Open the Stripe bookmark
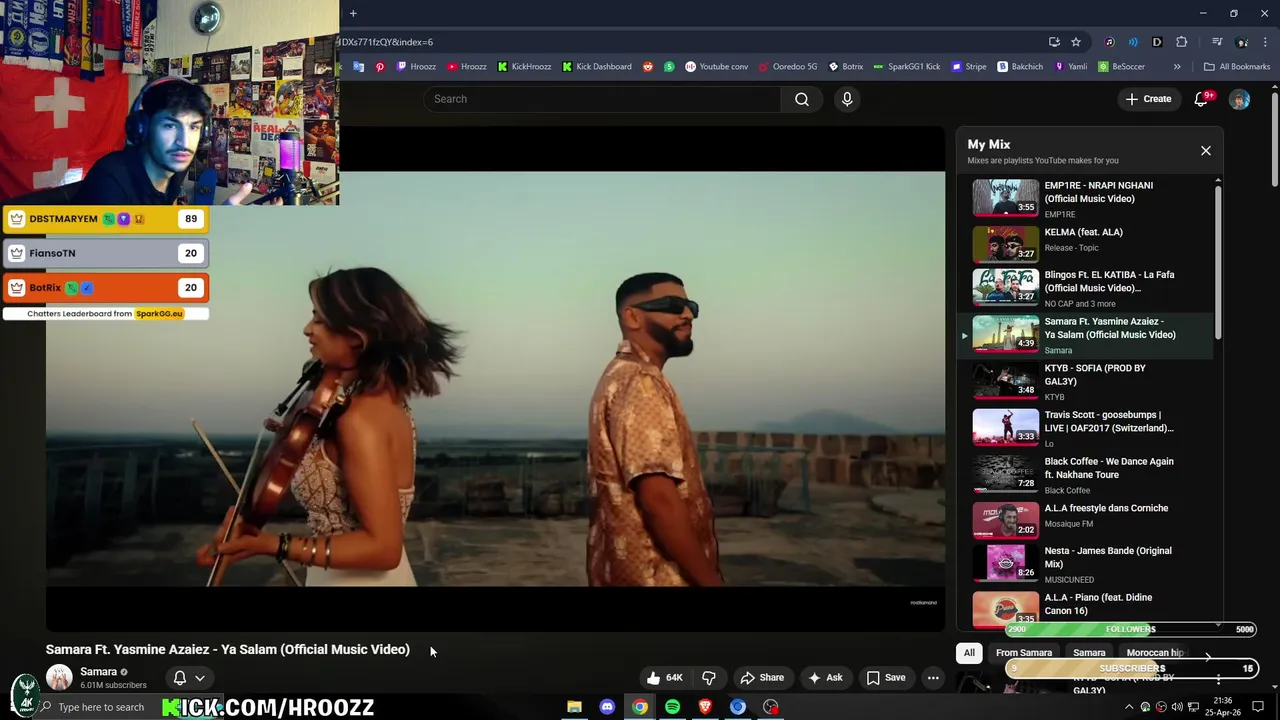1280x720 pixels. coord(968,67)
